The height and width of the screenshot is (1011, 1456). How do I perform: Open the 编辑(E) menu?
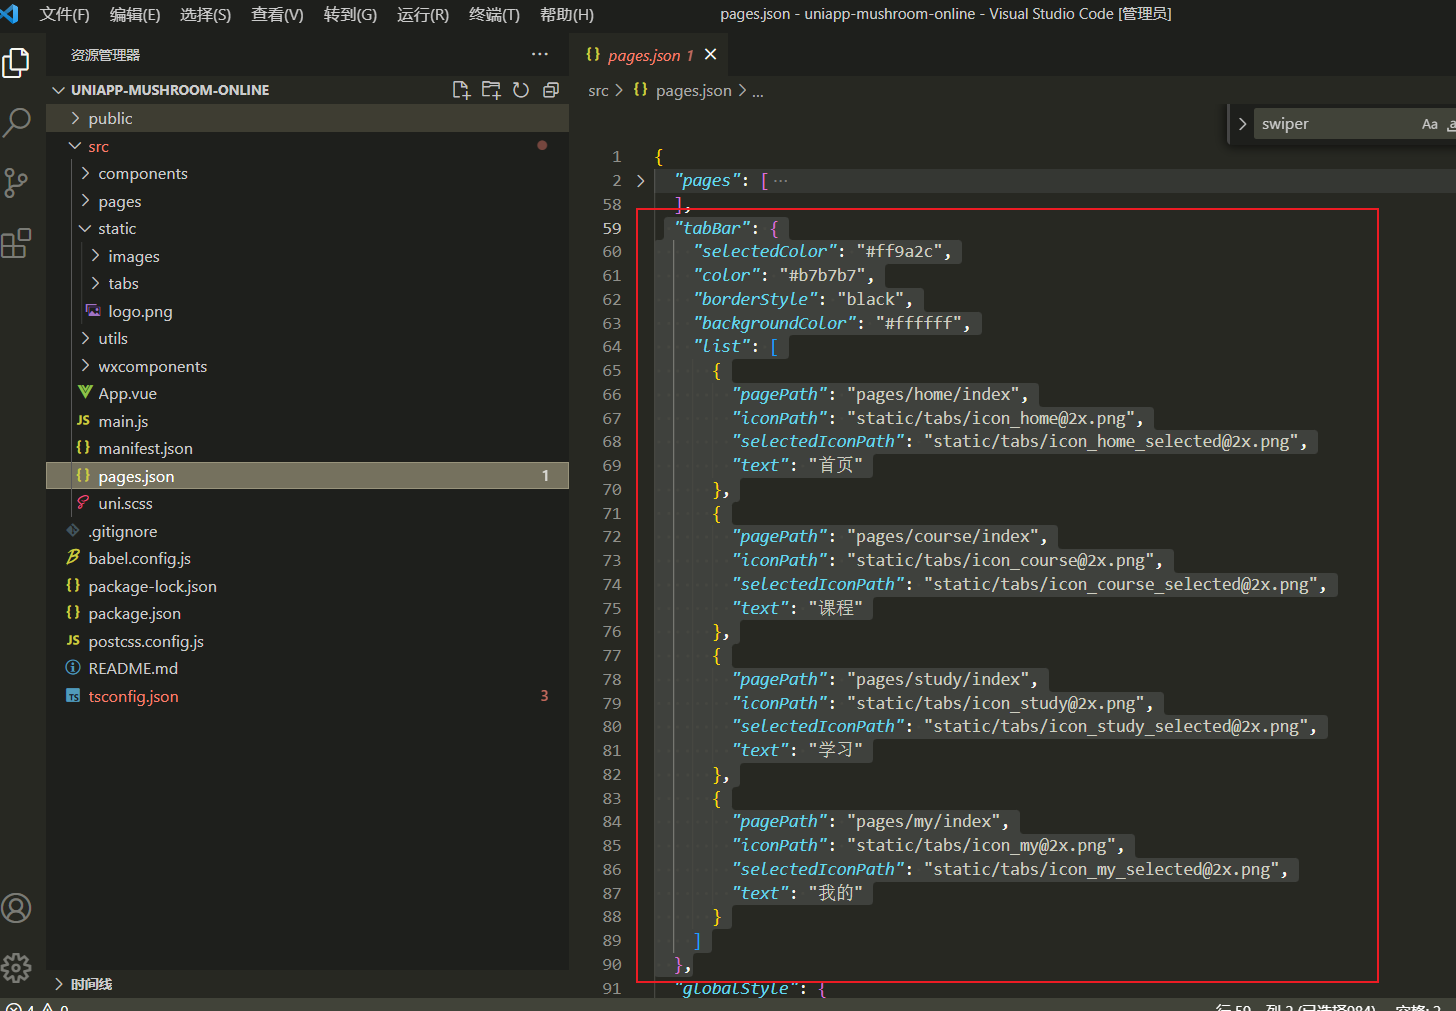click(x=135, y=14)
